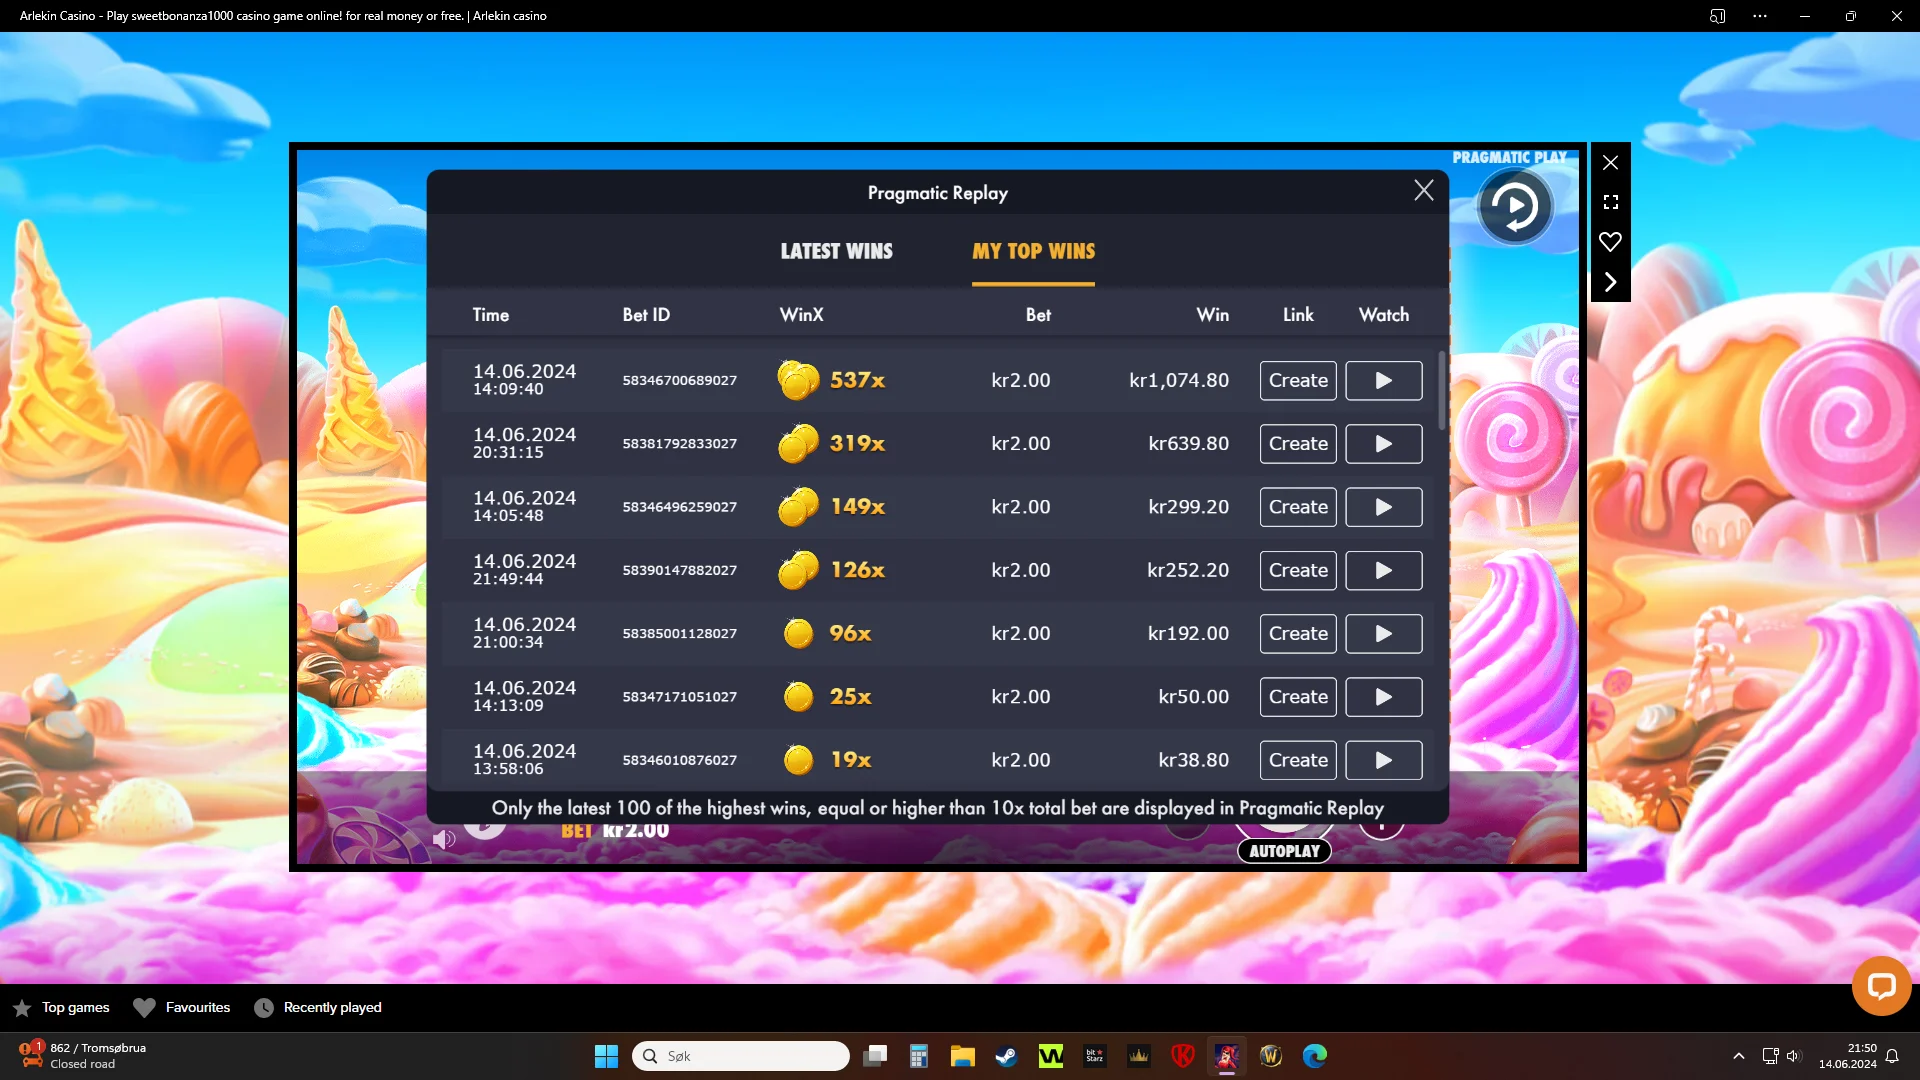Click the replay list scrollbar
Screen dimensions: 1920x1080
[x=1441, y=390]
